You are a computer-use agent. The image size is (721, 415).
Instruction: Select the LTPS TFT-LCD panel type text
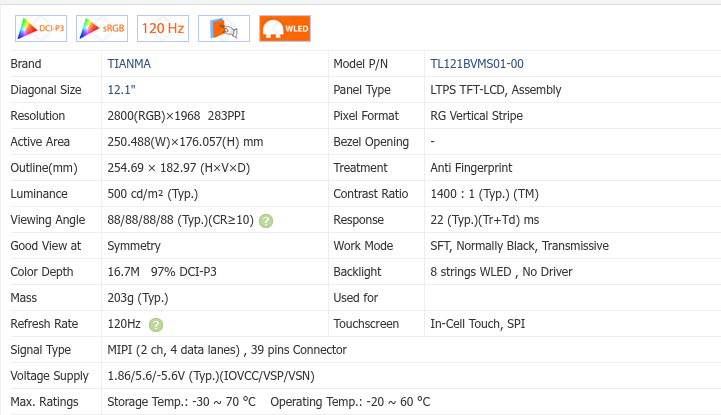(496, 90)
